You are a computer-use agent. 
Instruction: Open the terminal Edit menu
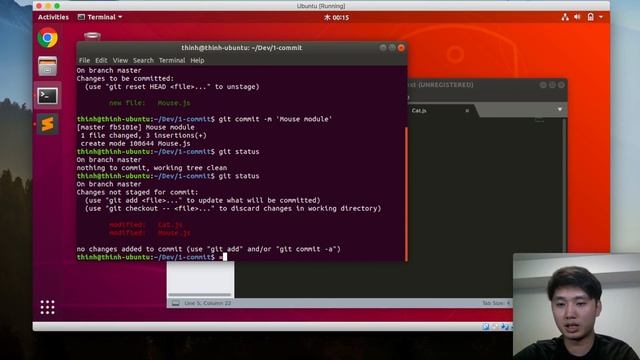click(101, 60)
